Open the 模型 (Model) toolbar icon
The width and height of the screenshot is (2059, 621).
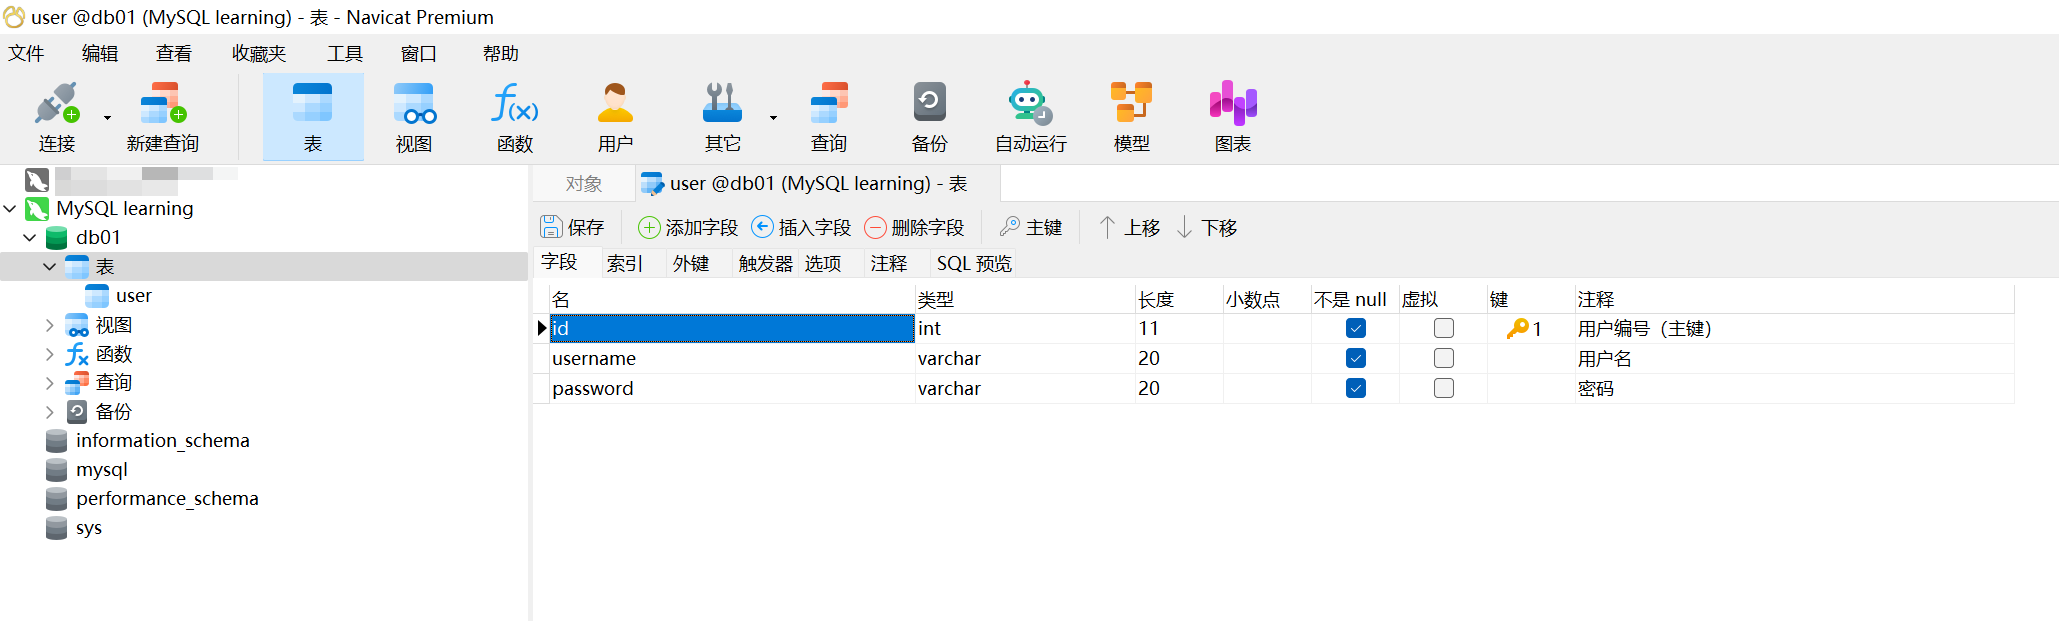point(1131,117)
